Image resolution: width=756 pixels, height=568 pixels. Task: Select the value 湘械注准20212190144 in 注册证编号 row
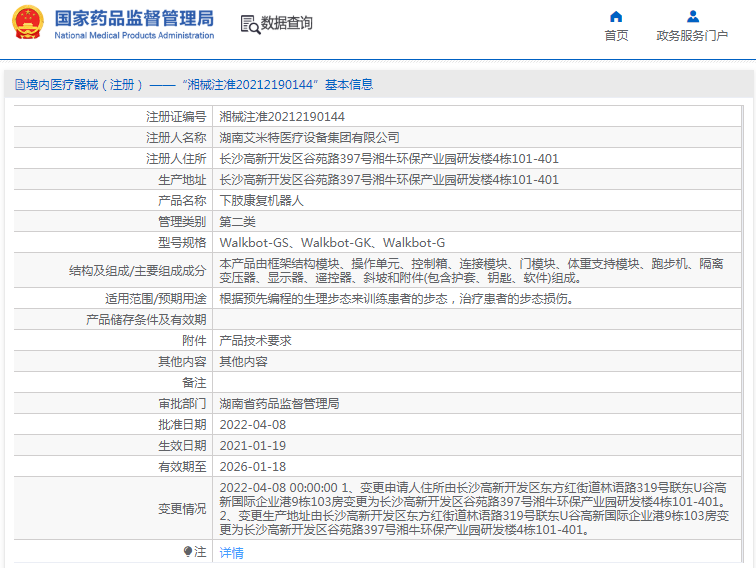click(282, 117)
